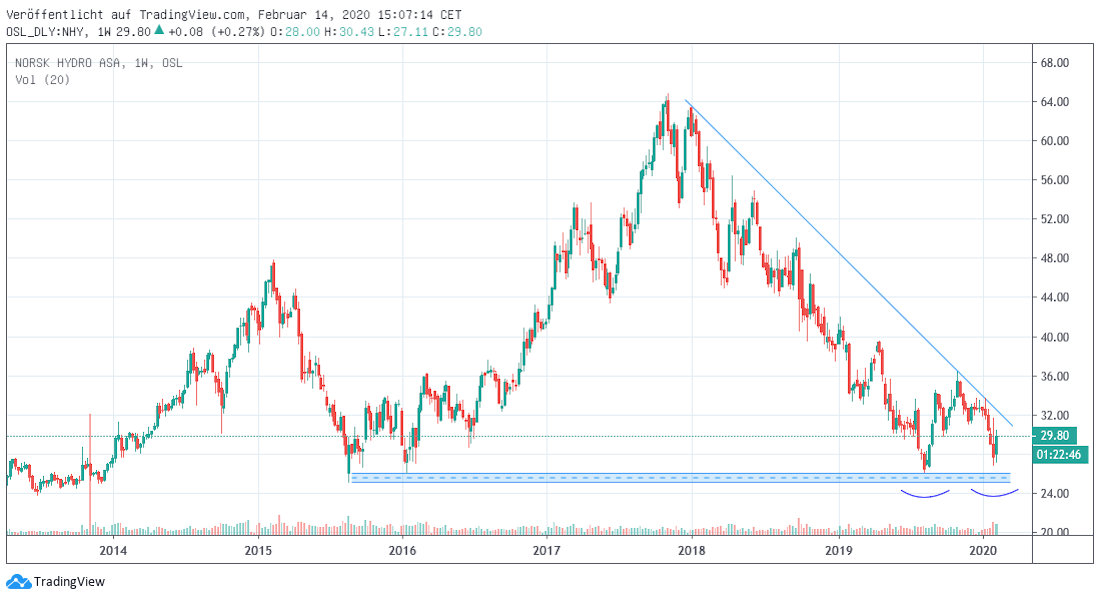Click the 2015 label on time axis
The width and height of the screenshot is (1100, 600).
tap(258, 549)
